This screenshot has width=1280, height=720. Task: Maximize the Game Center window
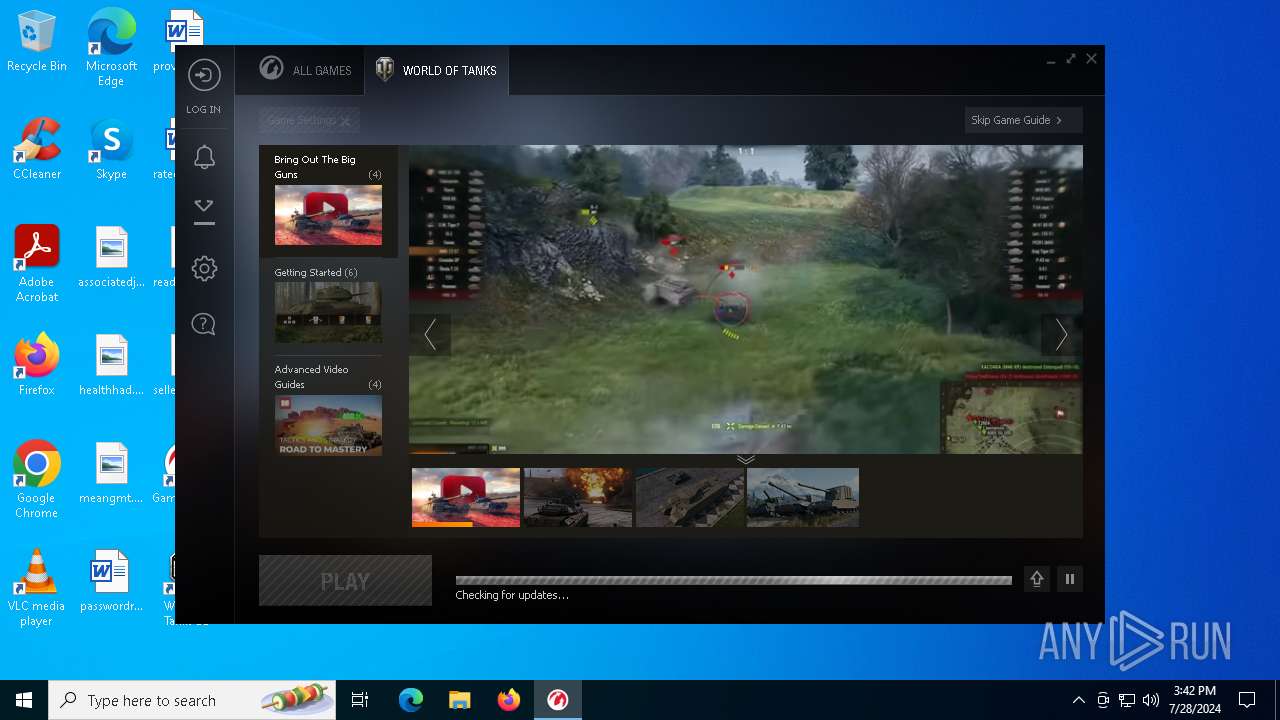(1071, 59)
